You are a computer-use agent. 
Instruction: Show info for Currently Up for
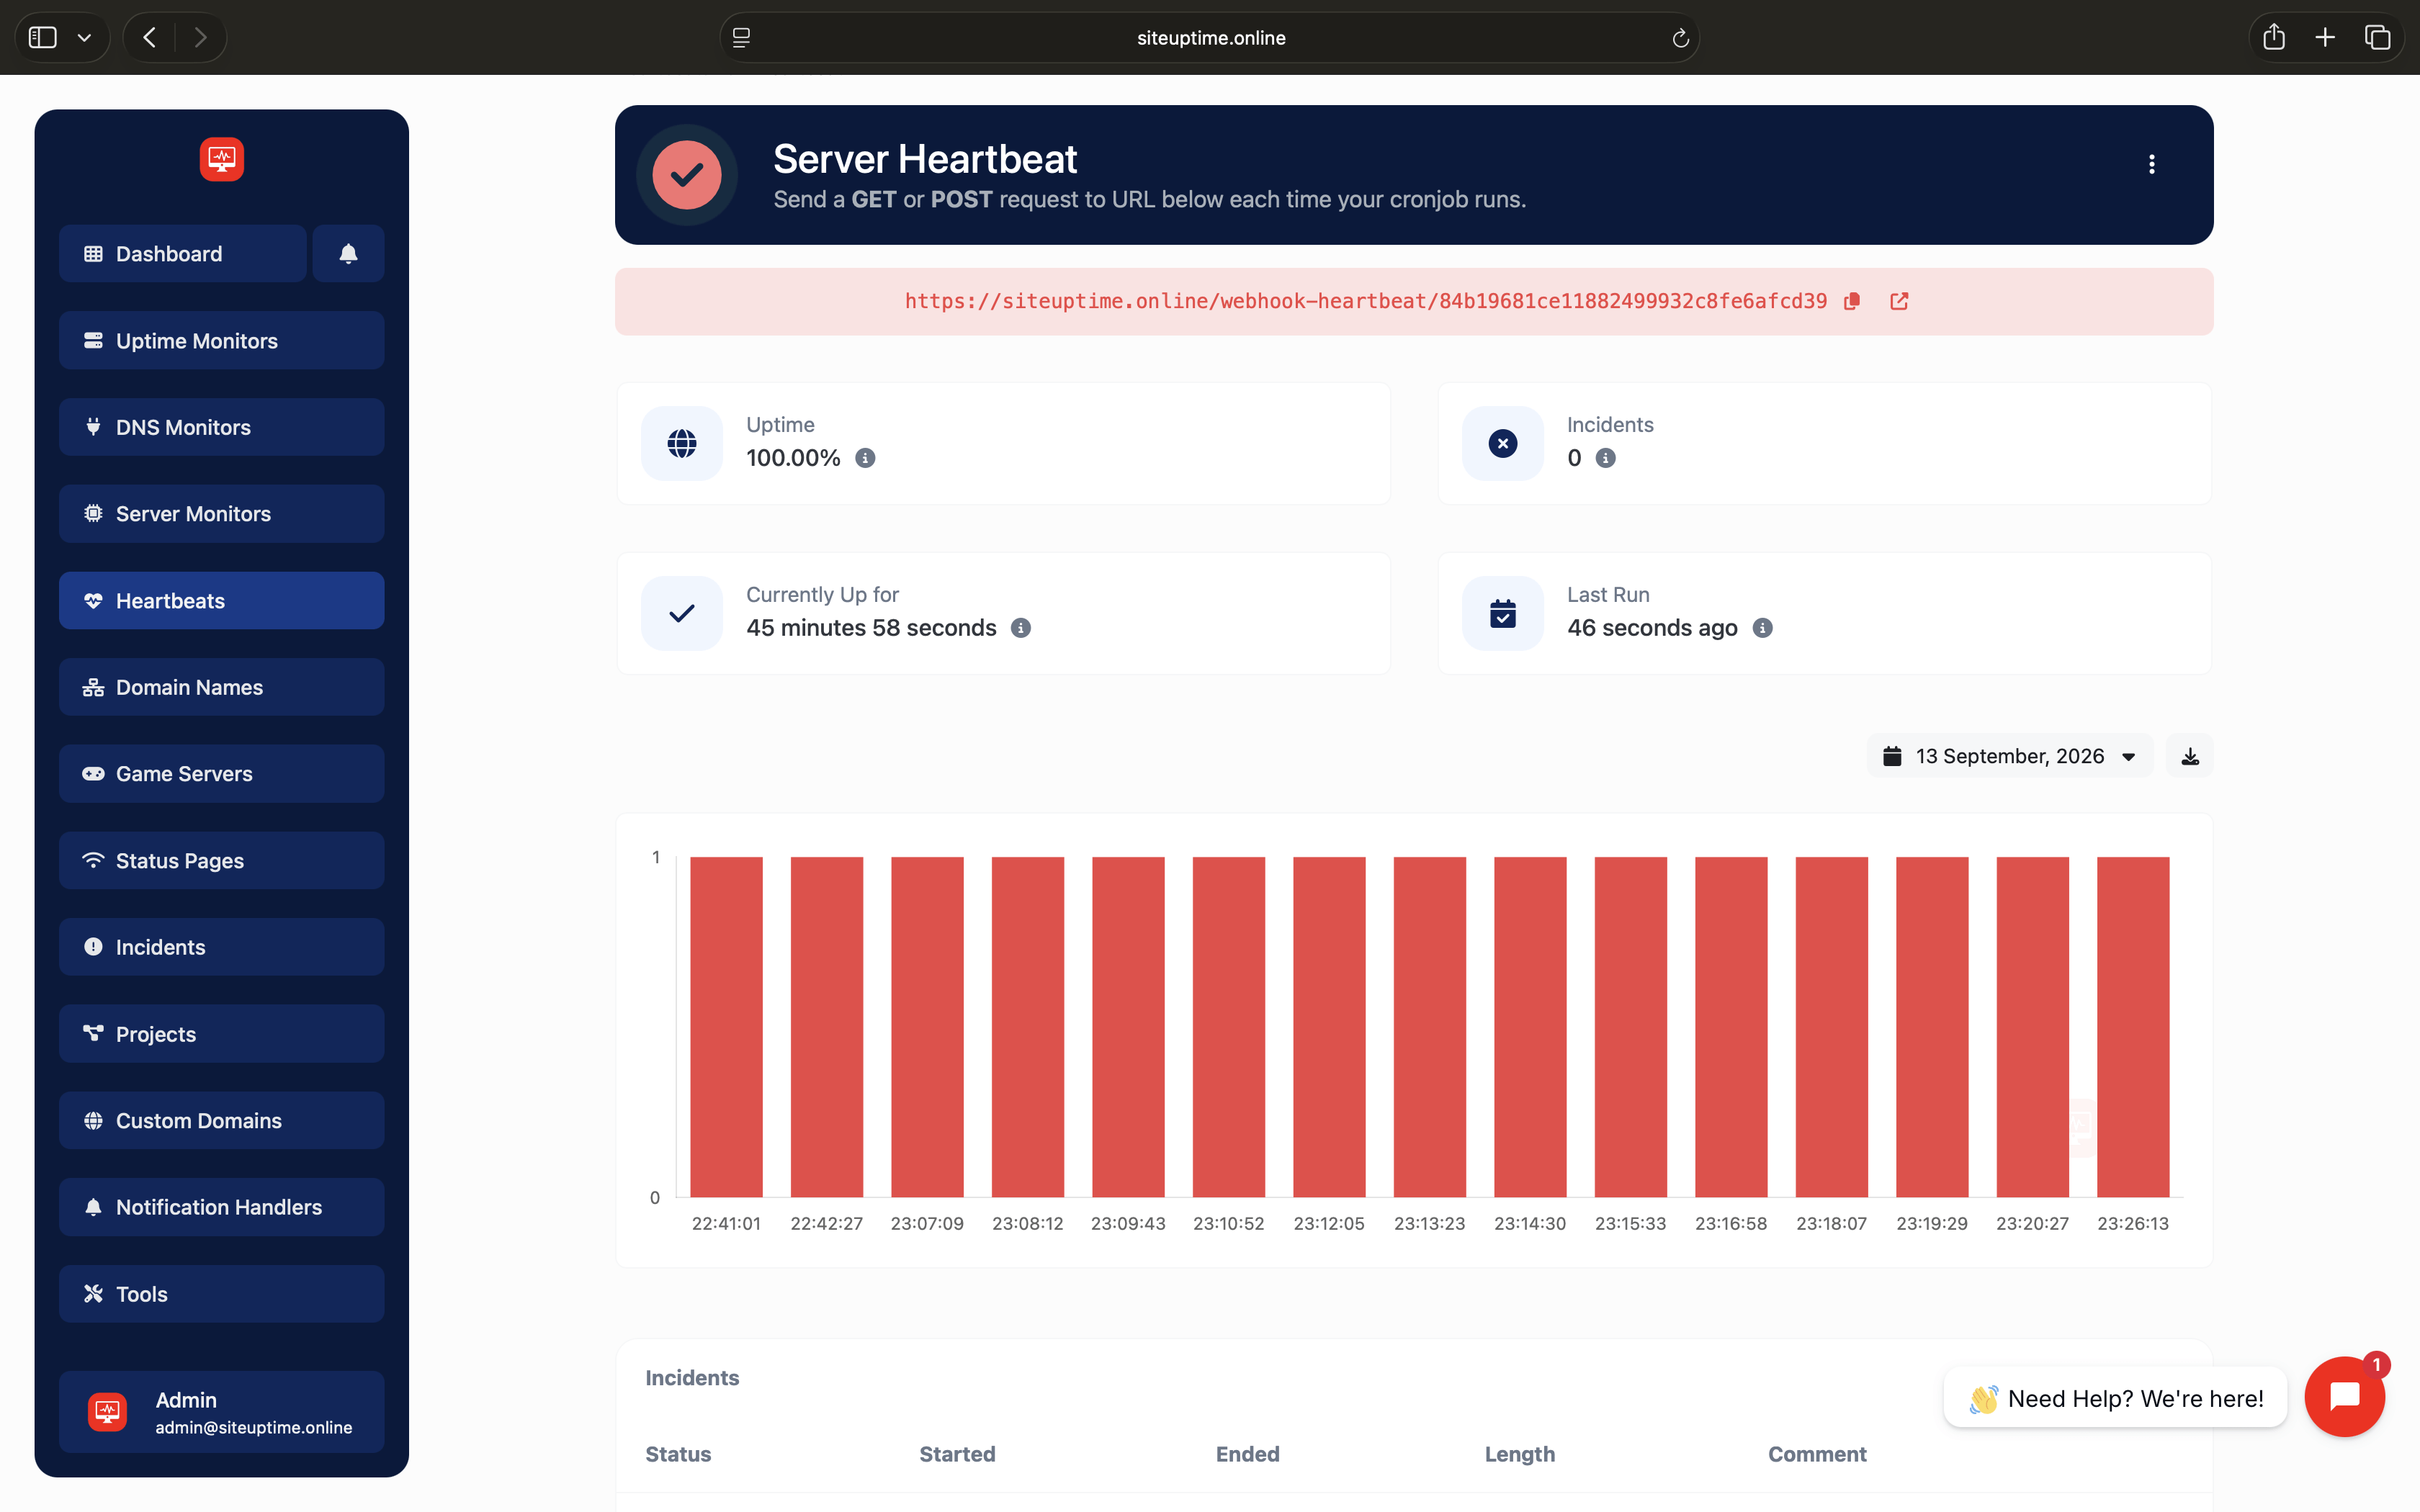[1020, 628]
